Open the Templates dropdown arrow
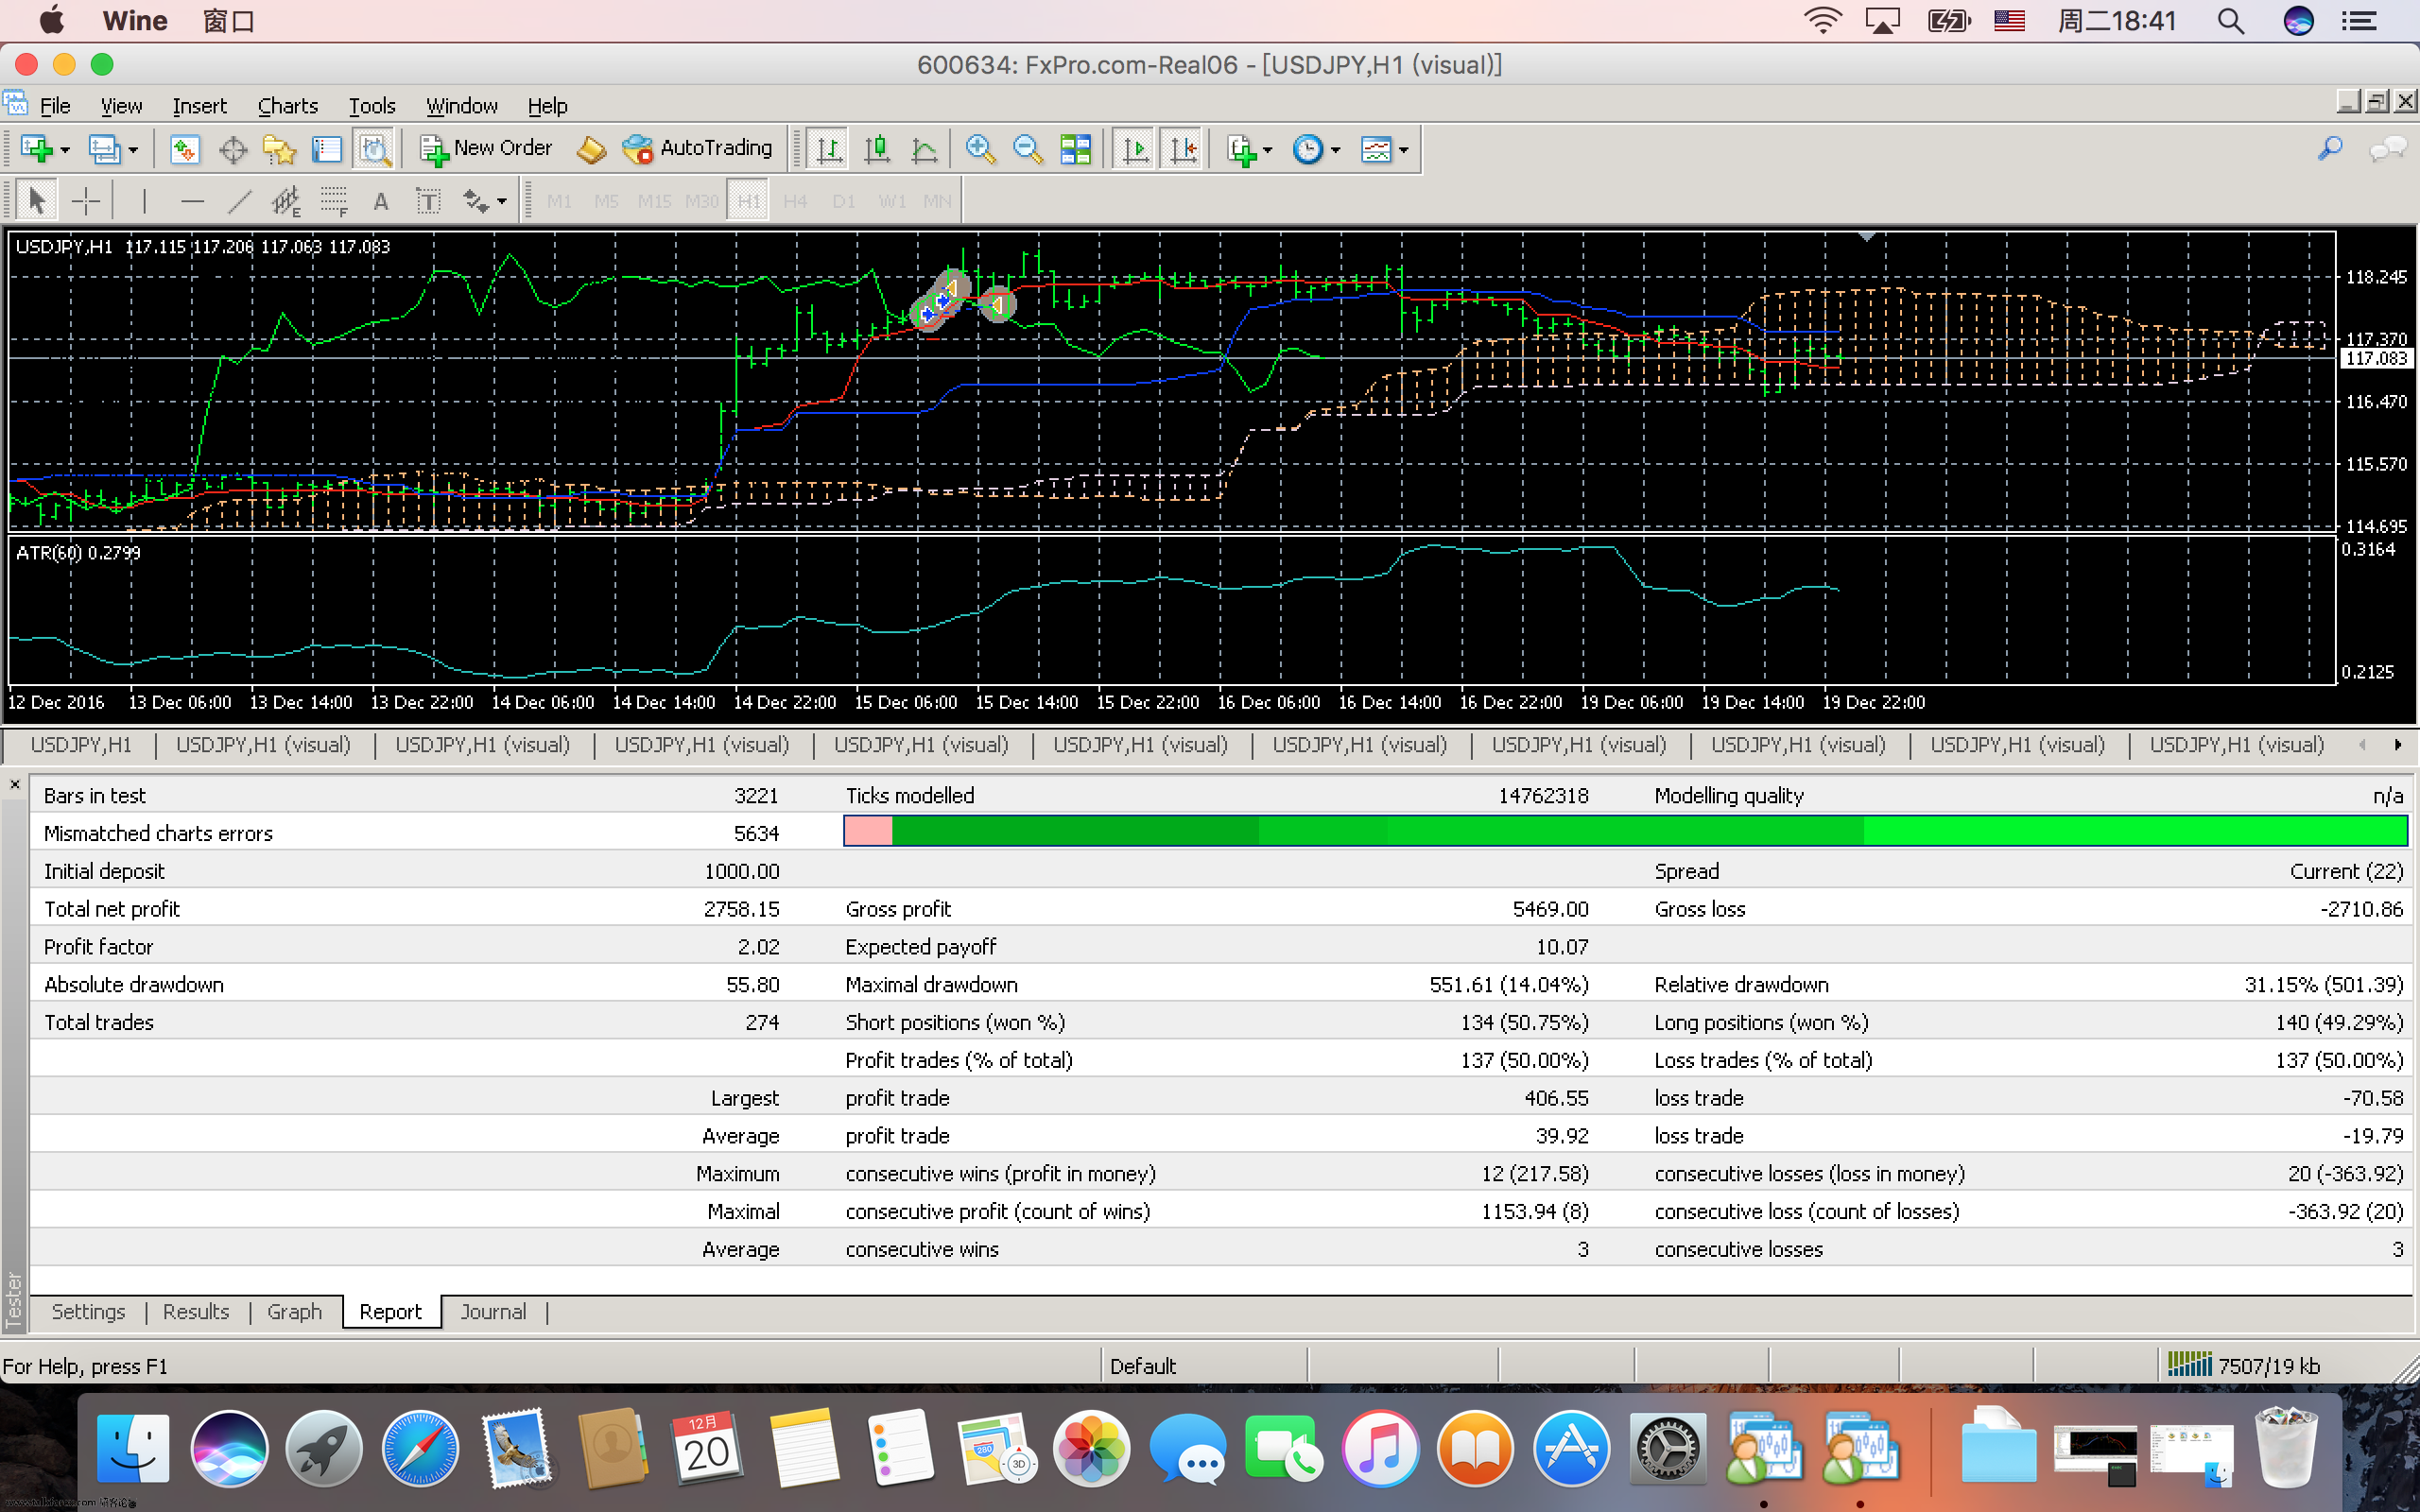2420x1512 pixels. pos(1403,151)
